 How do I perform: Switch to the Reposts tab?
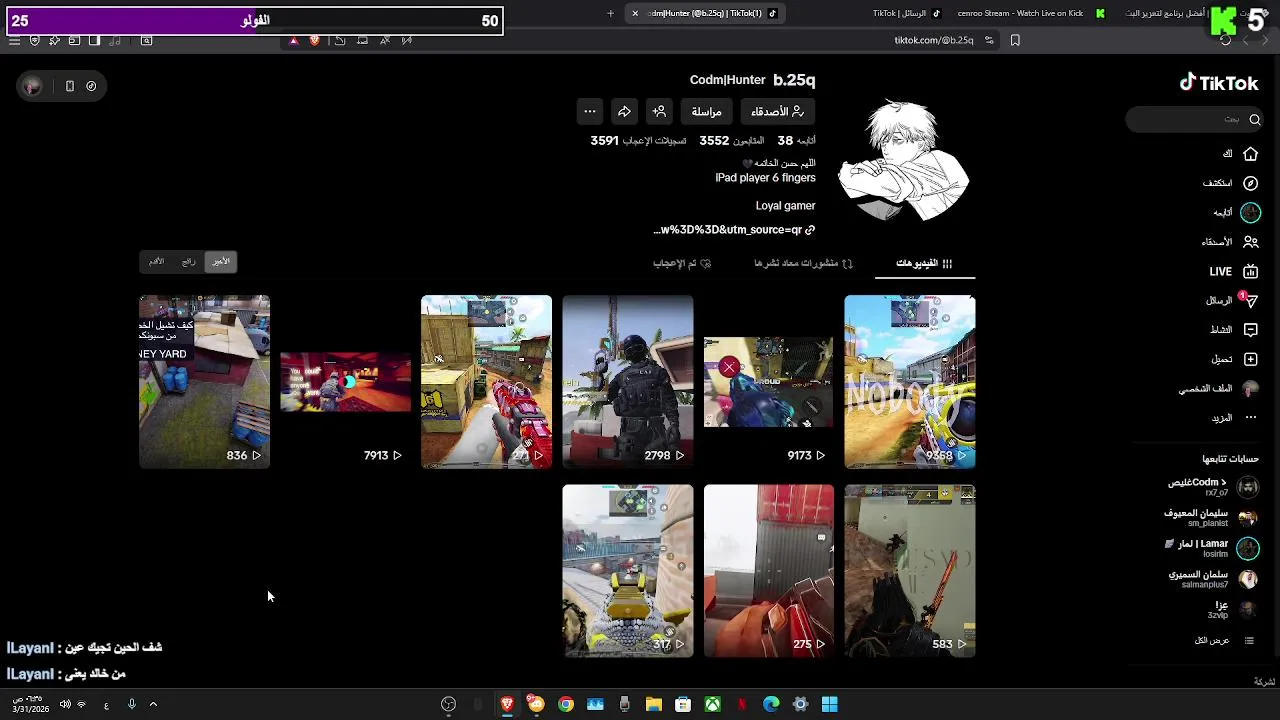pos(803,263)
